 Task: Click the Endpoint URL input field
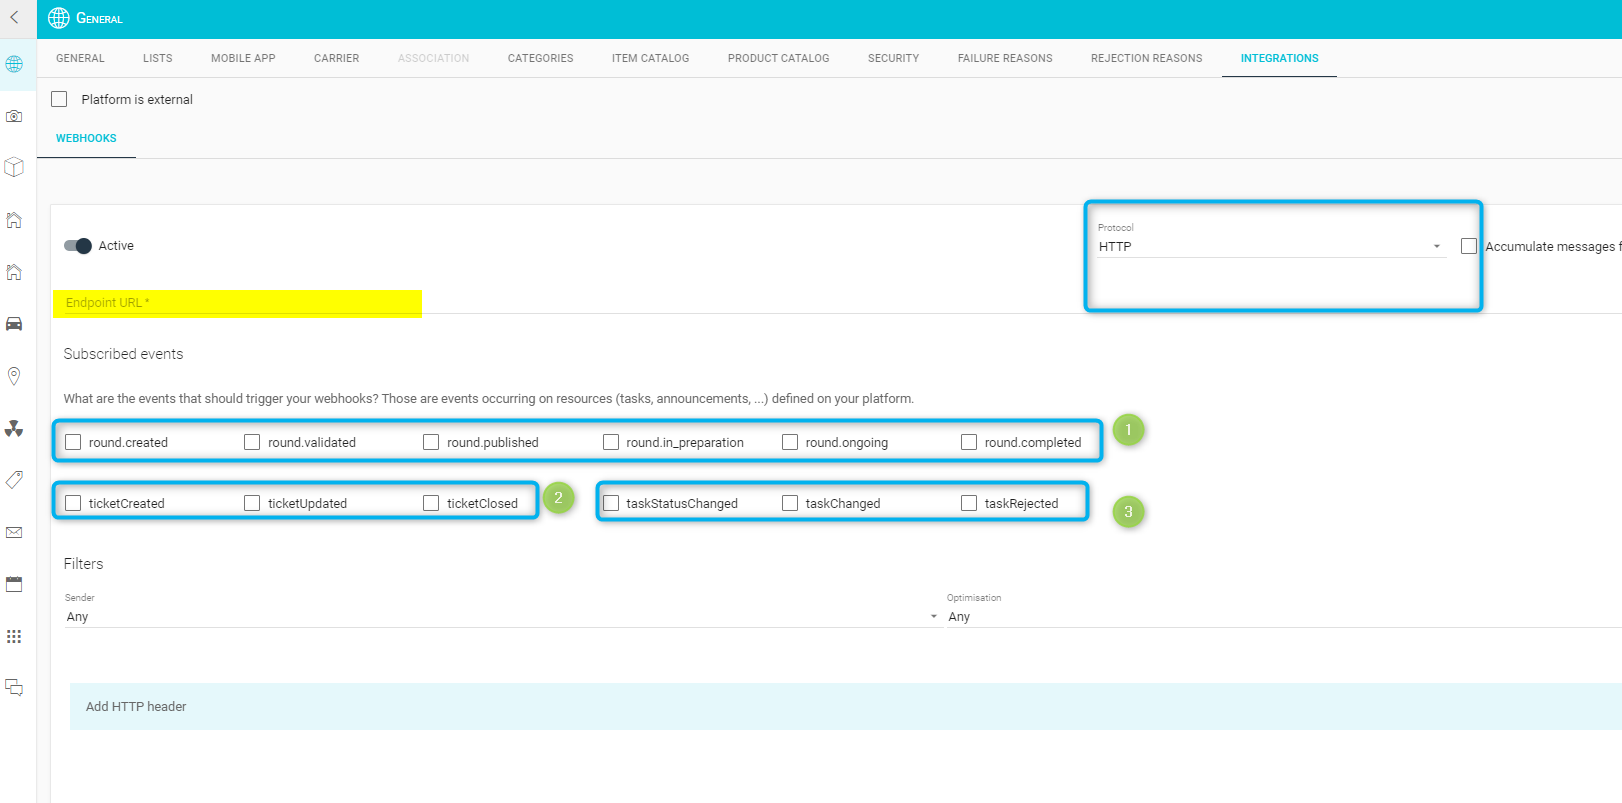point(238,303)
